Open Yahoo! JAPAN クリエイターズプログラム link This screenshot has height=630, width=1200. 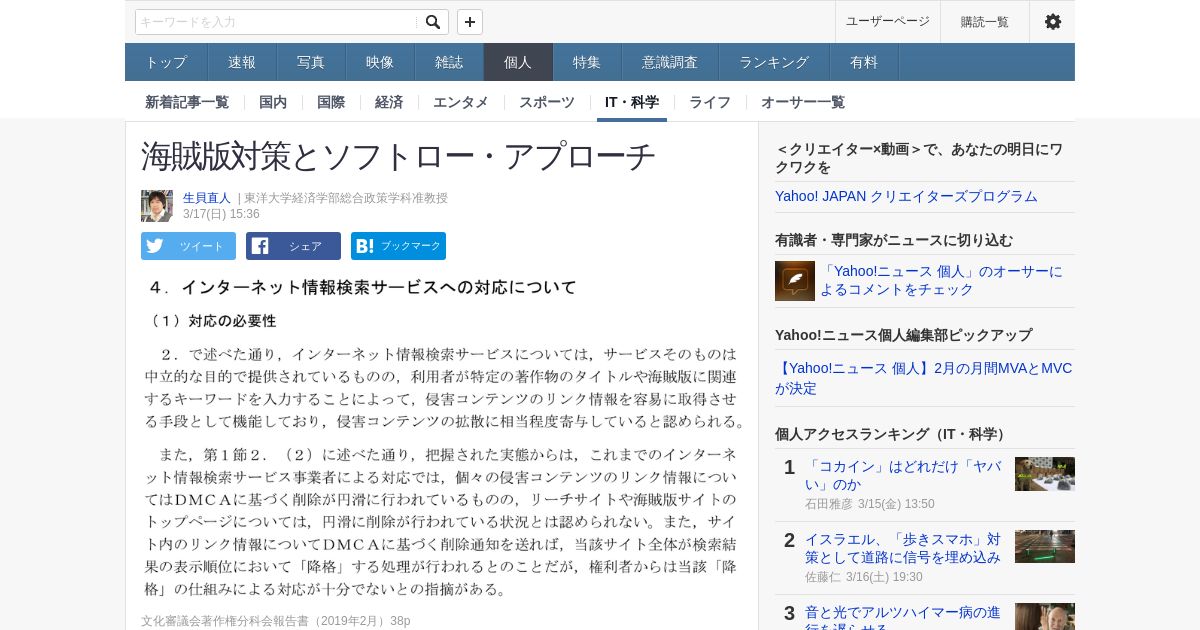[x=906, y=196]
